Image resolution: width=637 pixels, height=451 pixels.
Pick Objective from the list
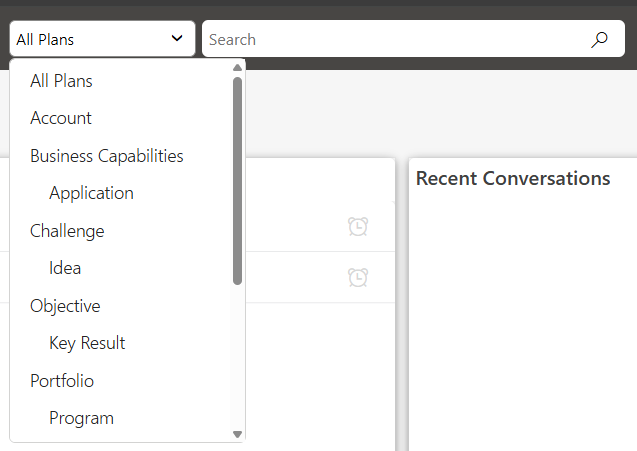65,306
